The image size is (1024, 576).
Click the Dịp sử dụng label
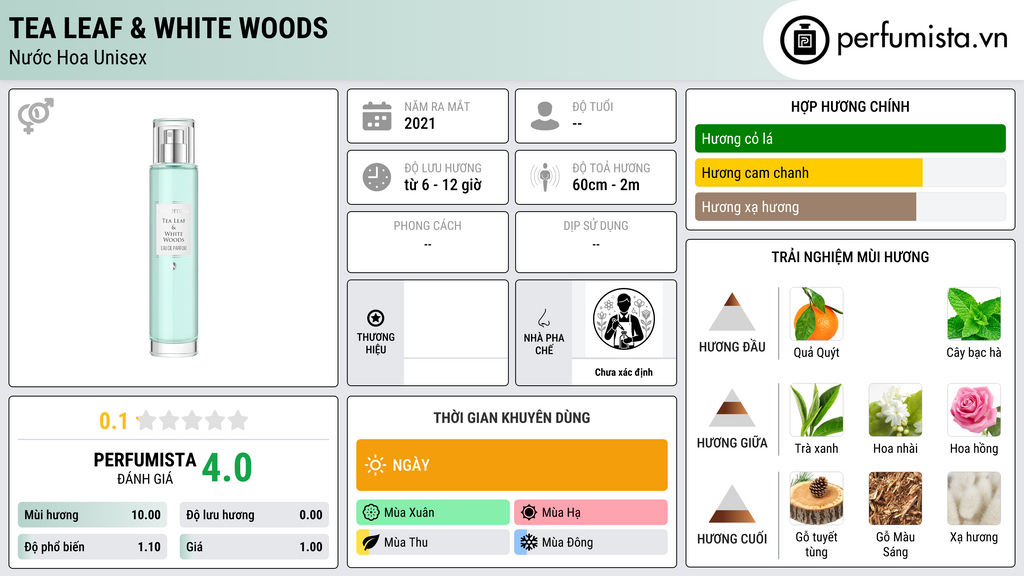596,225
